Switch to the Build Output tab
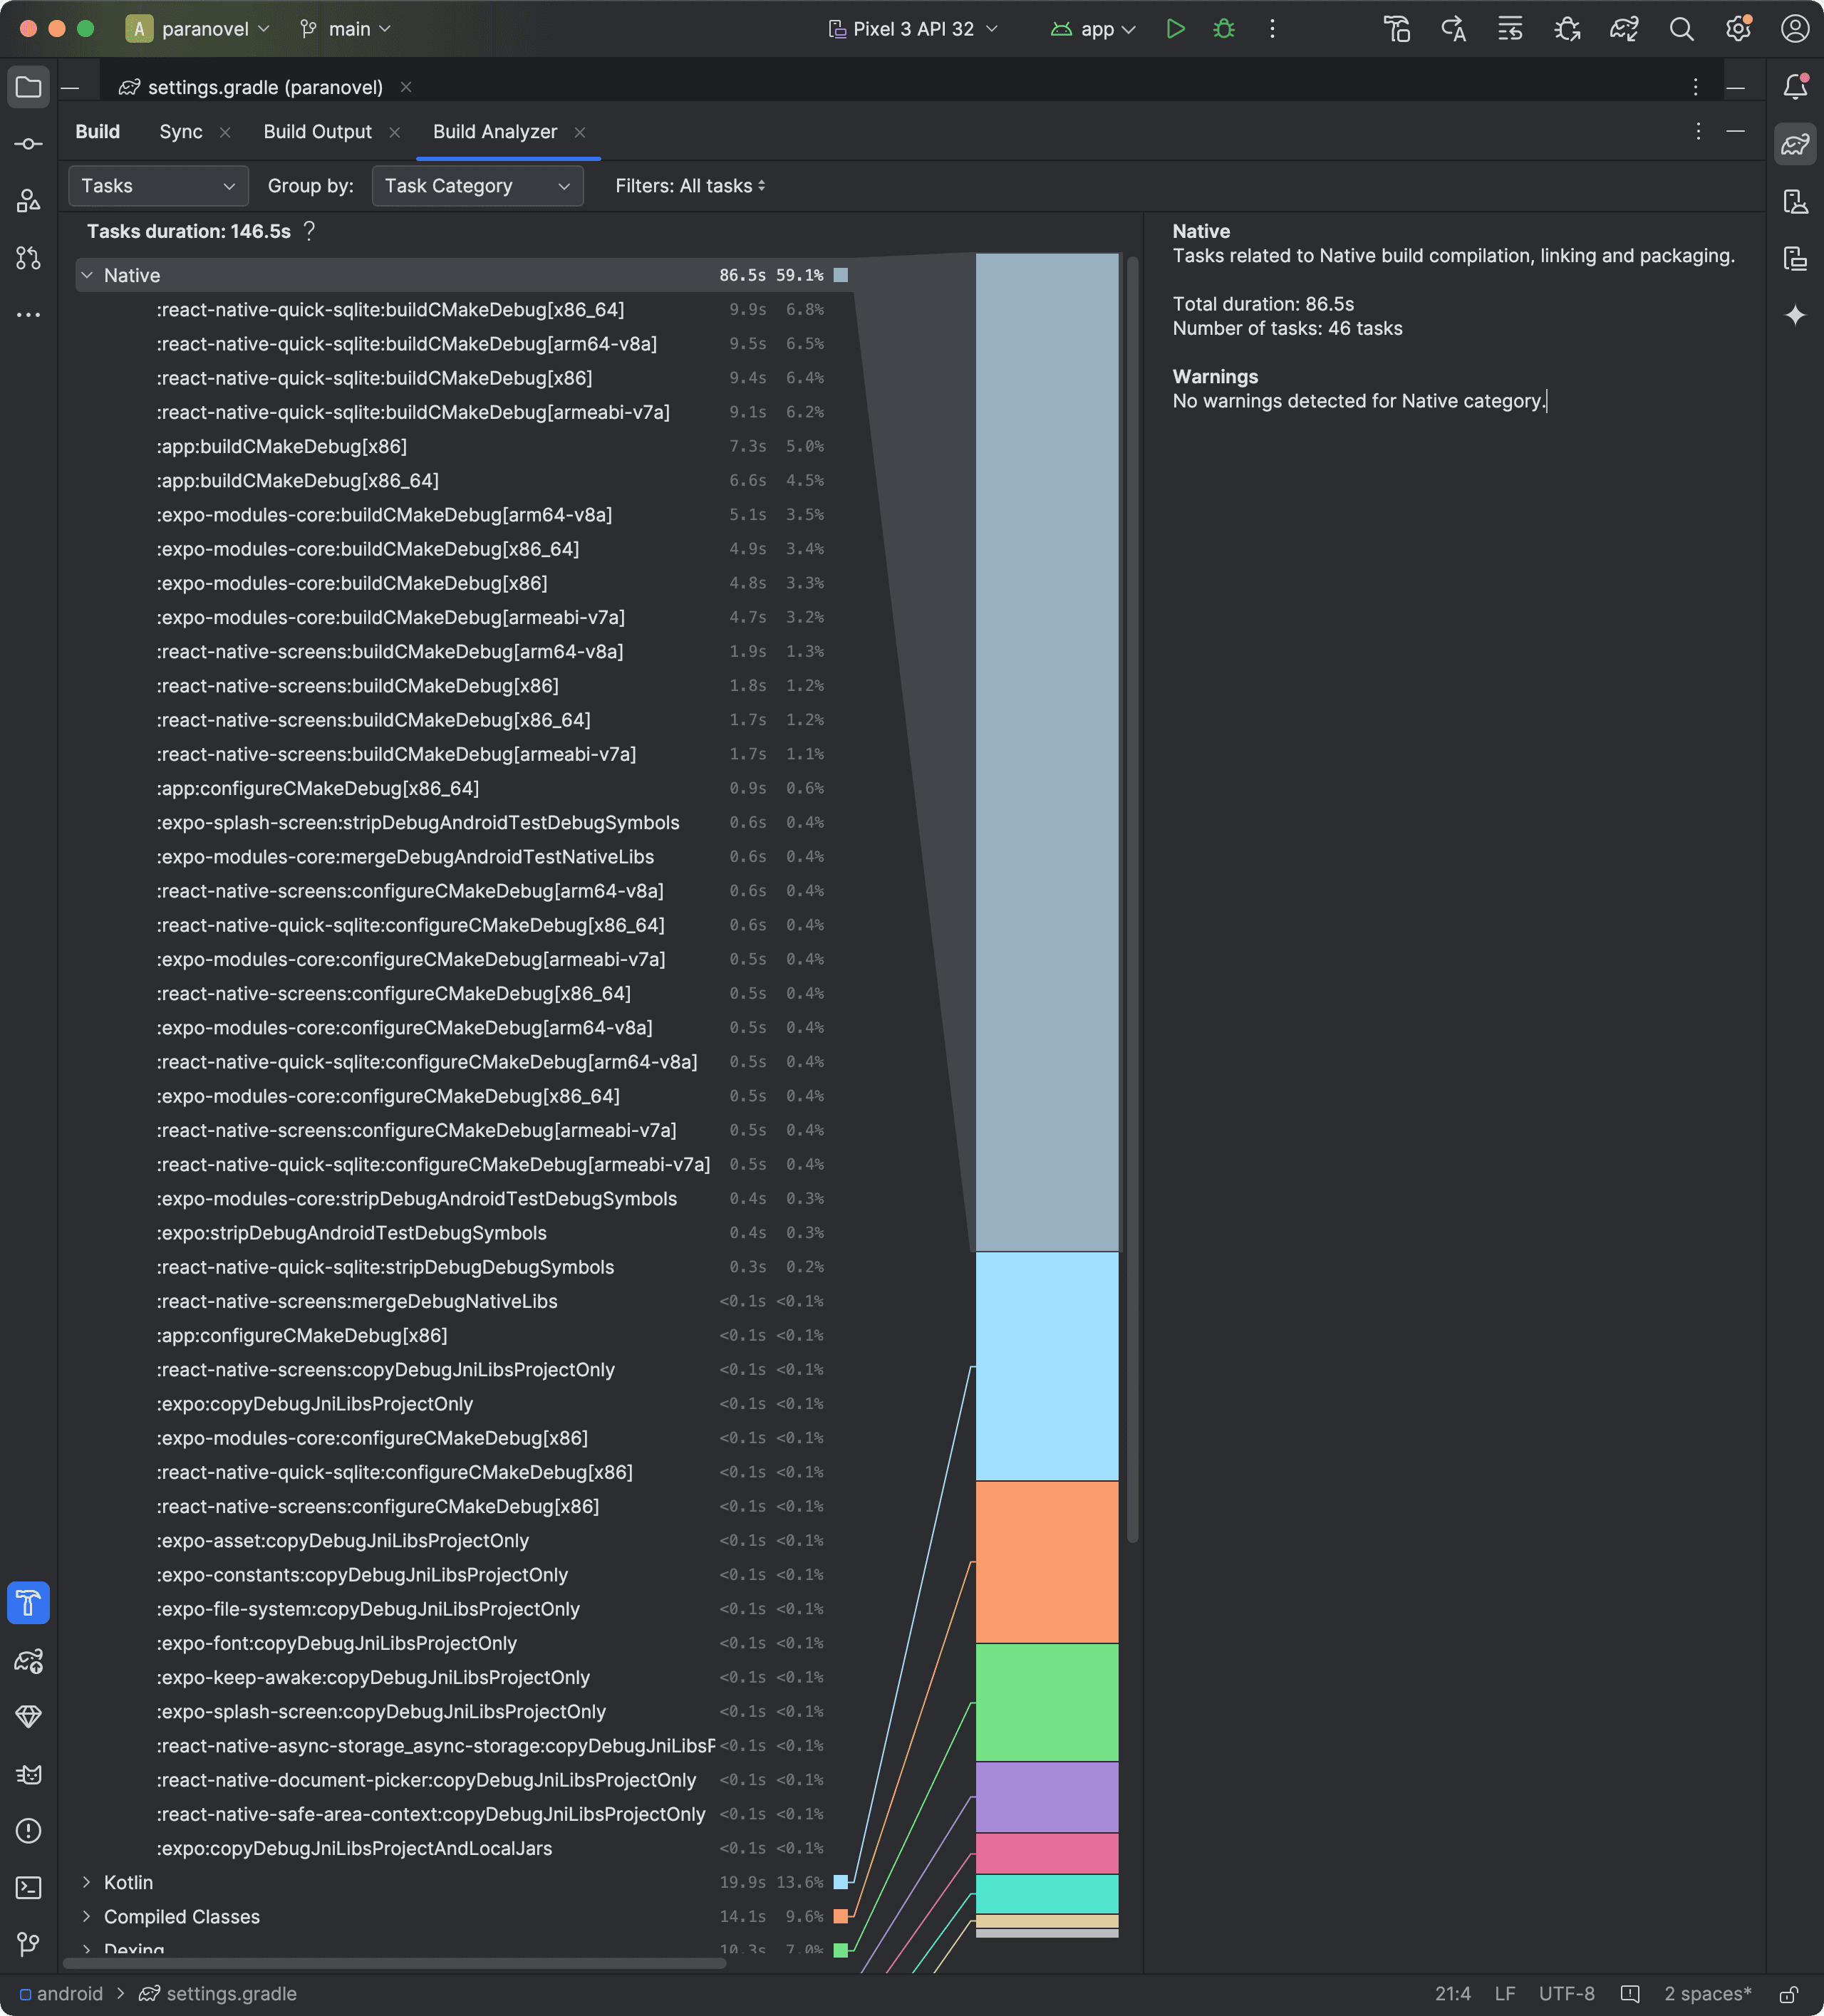1824x2016 pixels. 317,131
